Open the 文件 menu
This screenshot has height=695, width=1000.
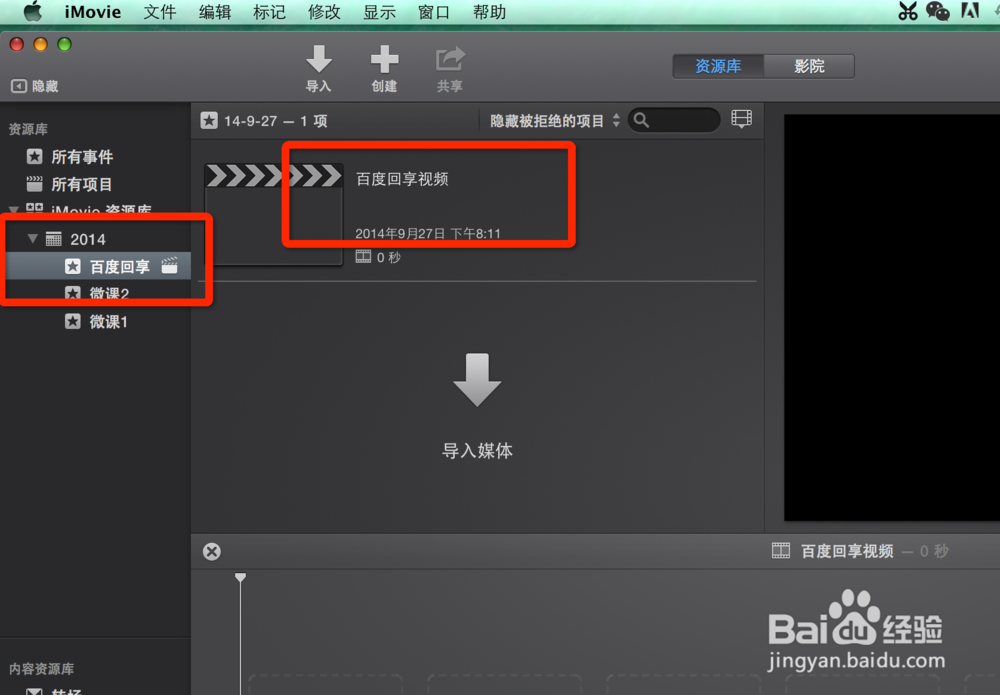[159, 12]
